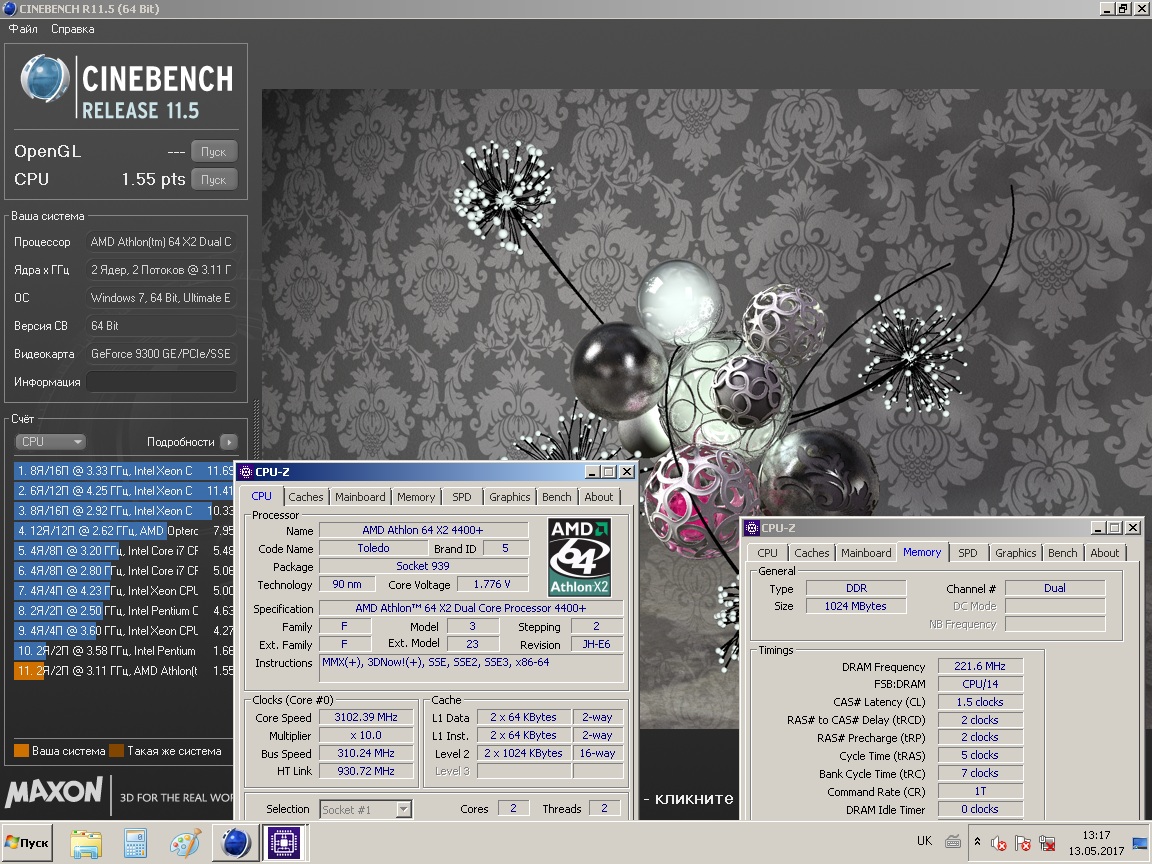Image resolution: width=1152 pixels, height=864 pixels.
Task: Click the brown Такая же система legend swatch
Action: (116, 751)
